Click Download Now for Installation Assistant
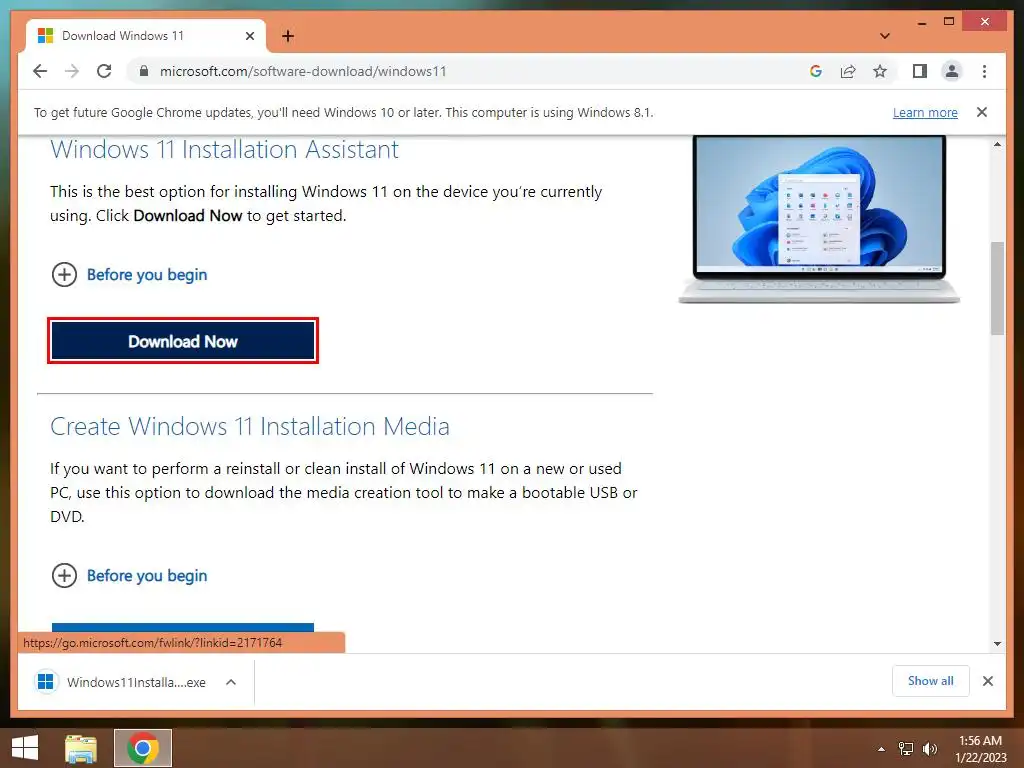Screen dimensions: 1024x768 [183, 341]
